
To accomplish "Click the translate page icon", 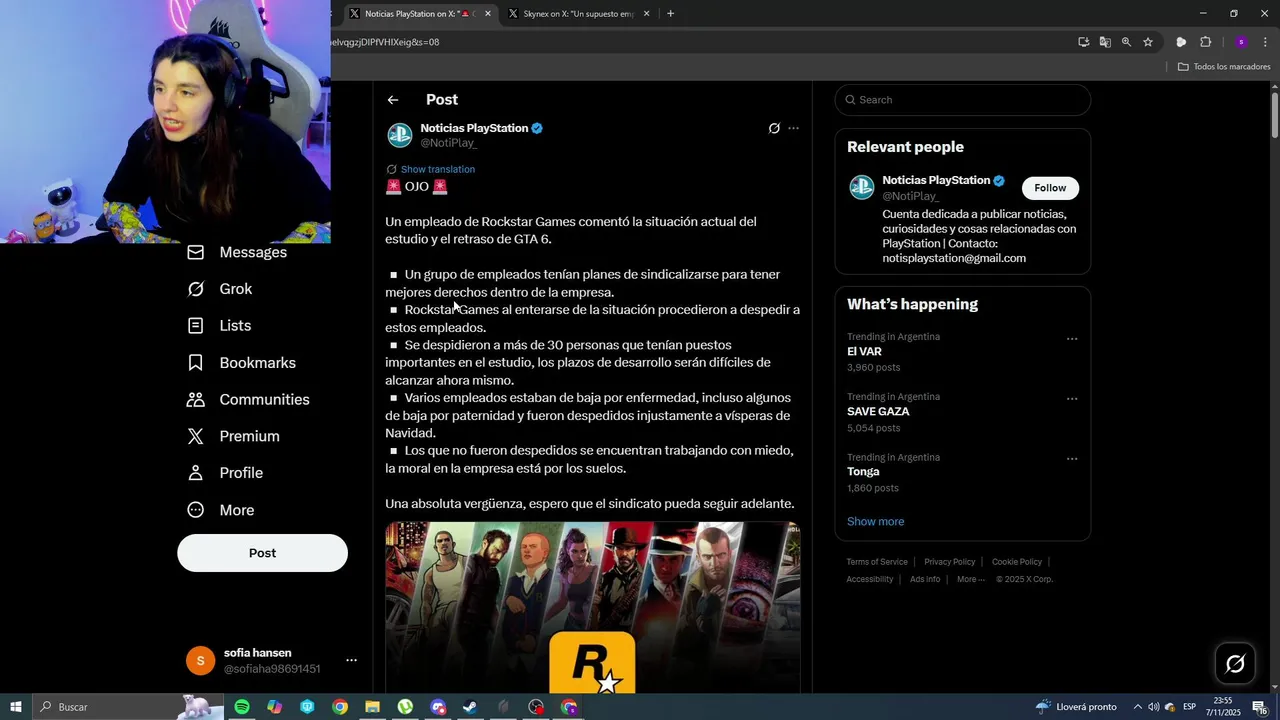I will tap(1105, 42).
